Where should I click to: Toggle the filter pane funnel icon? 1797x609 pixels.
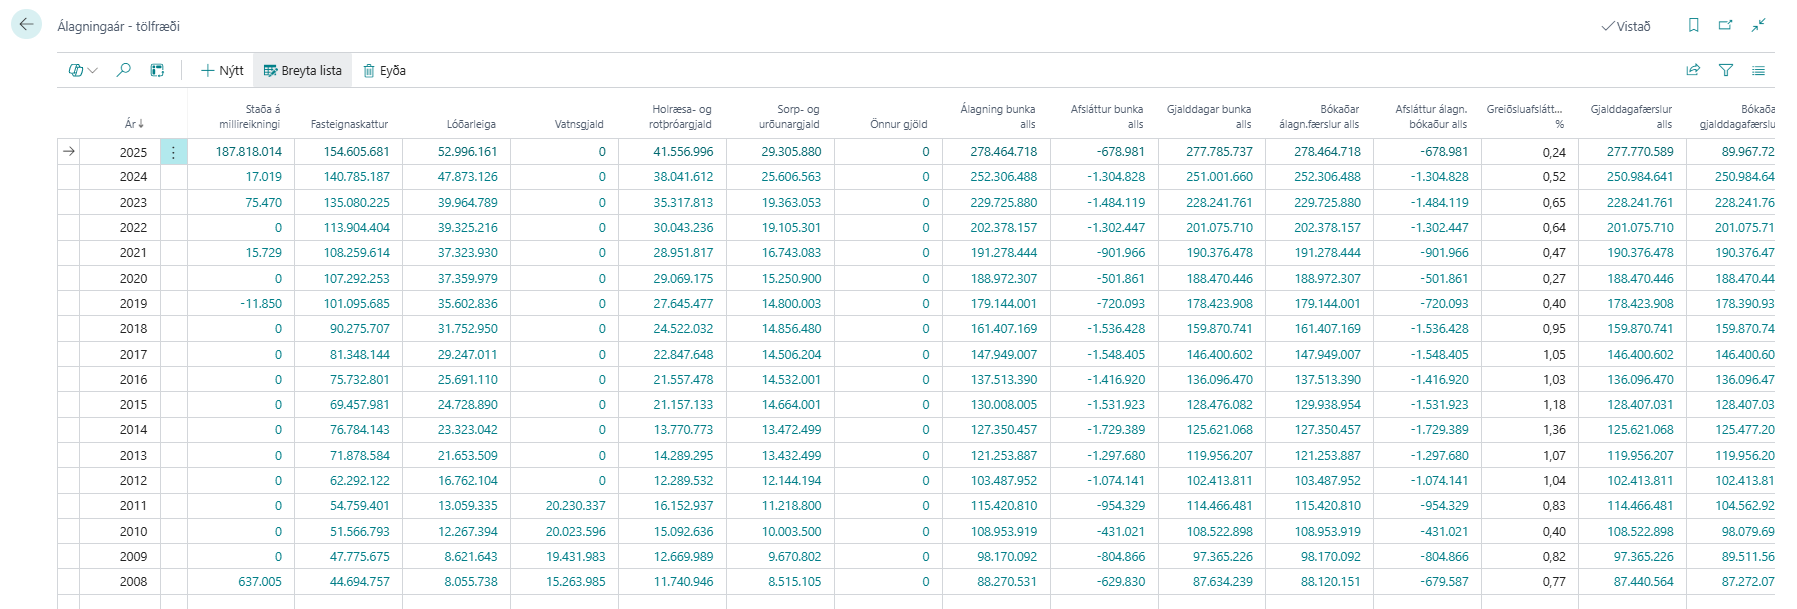(1726, 70)
